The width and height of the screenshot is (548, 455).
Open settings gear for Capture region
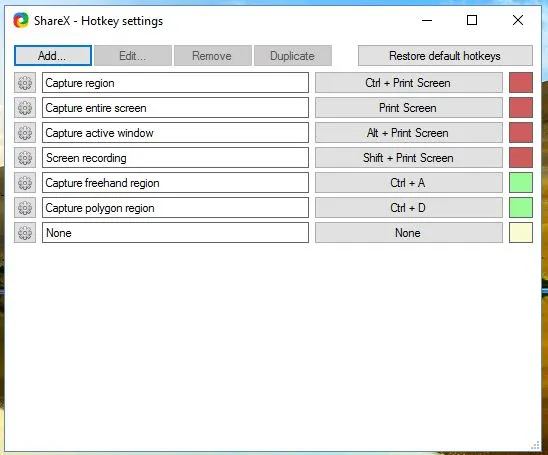25,83
